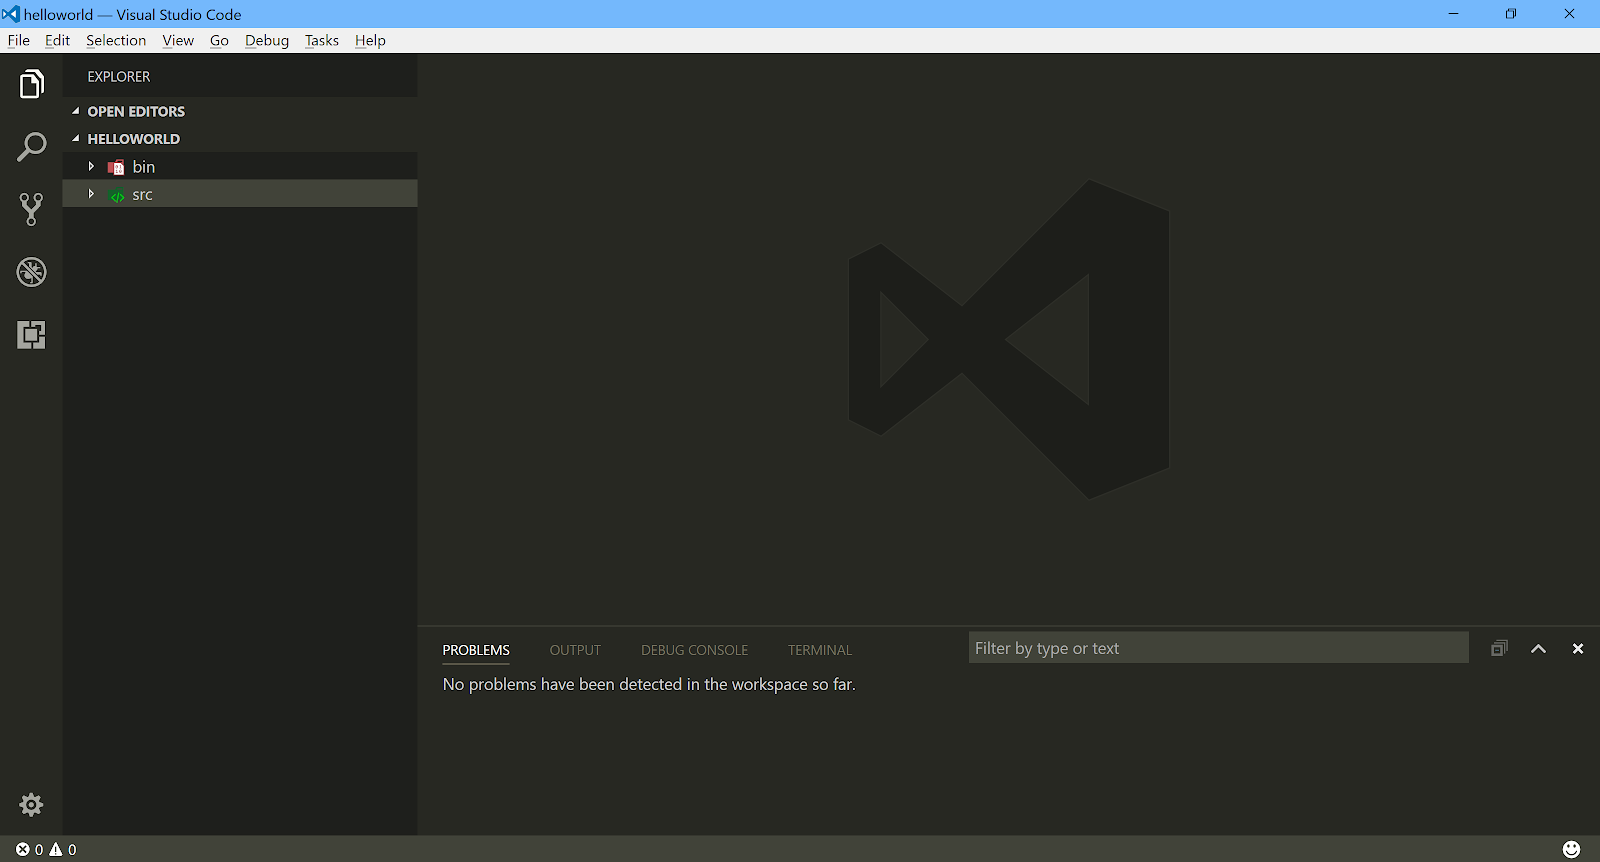1600x862 pixels.
Task: Open the Source Control view icon
Action: tap(31, 209)
